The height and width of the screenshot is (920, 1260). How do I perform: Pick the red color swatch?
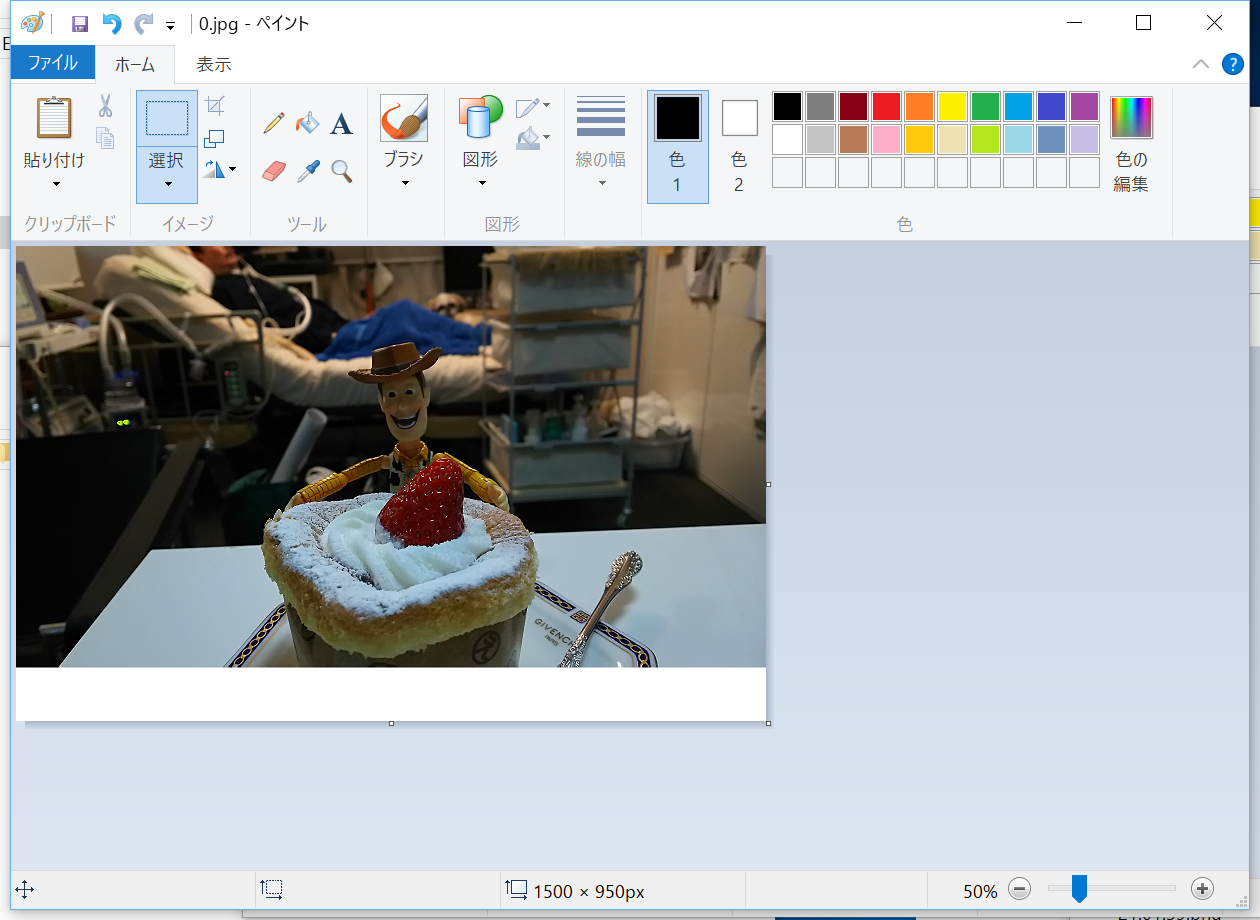pyautogui.click(x=887, y=106)
